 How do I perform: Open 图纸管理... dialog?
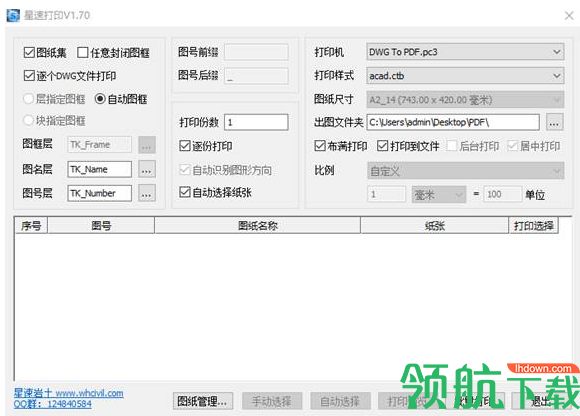tap(203, 401)
